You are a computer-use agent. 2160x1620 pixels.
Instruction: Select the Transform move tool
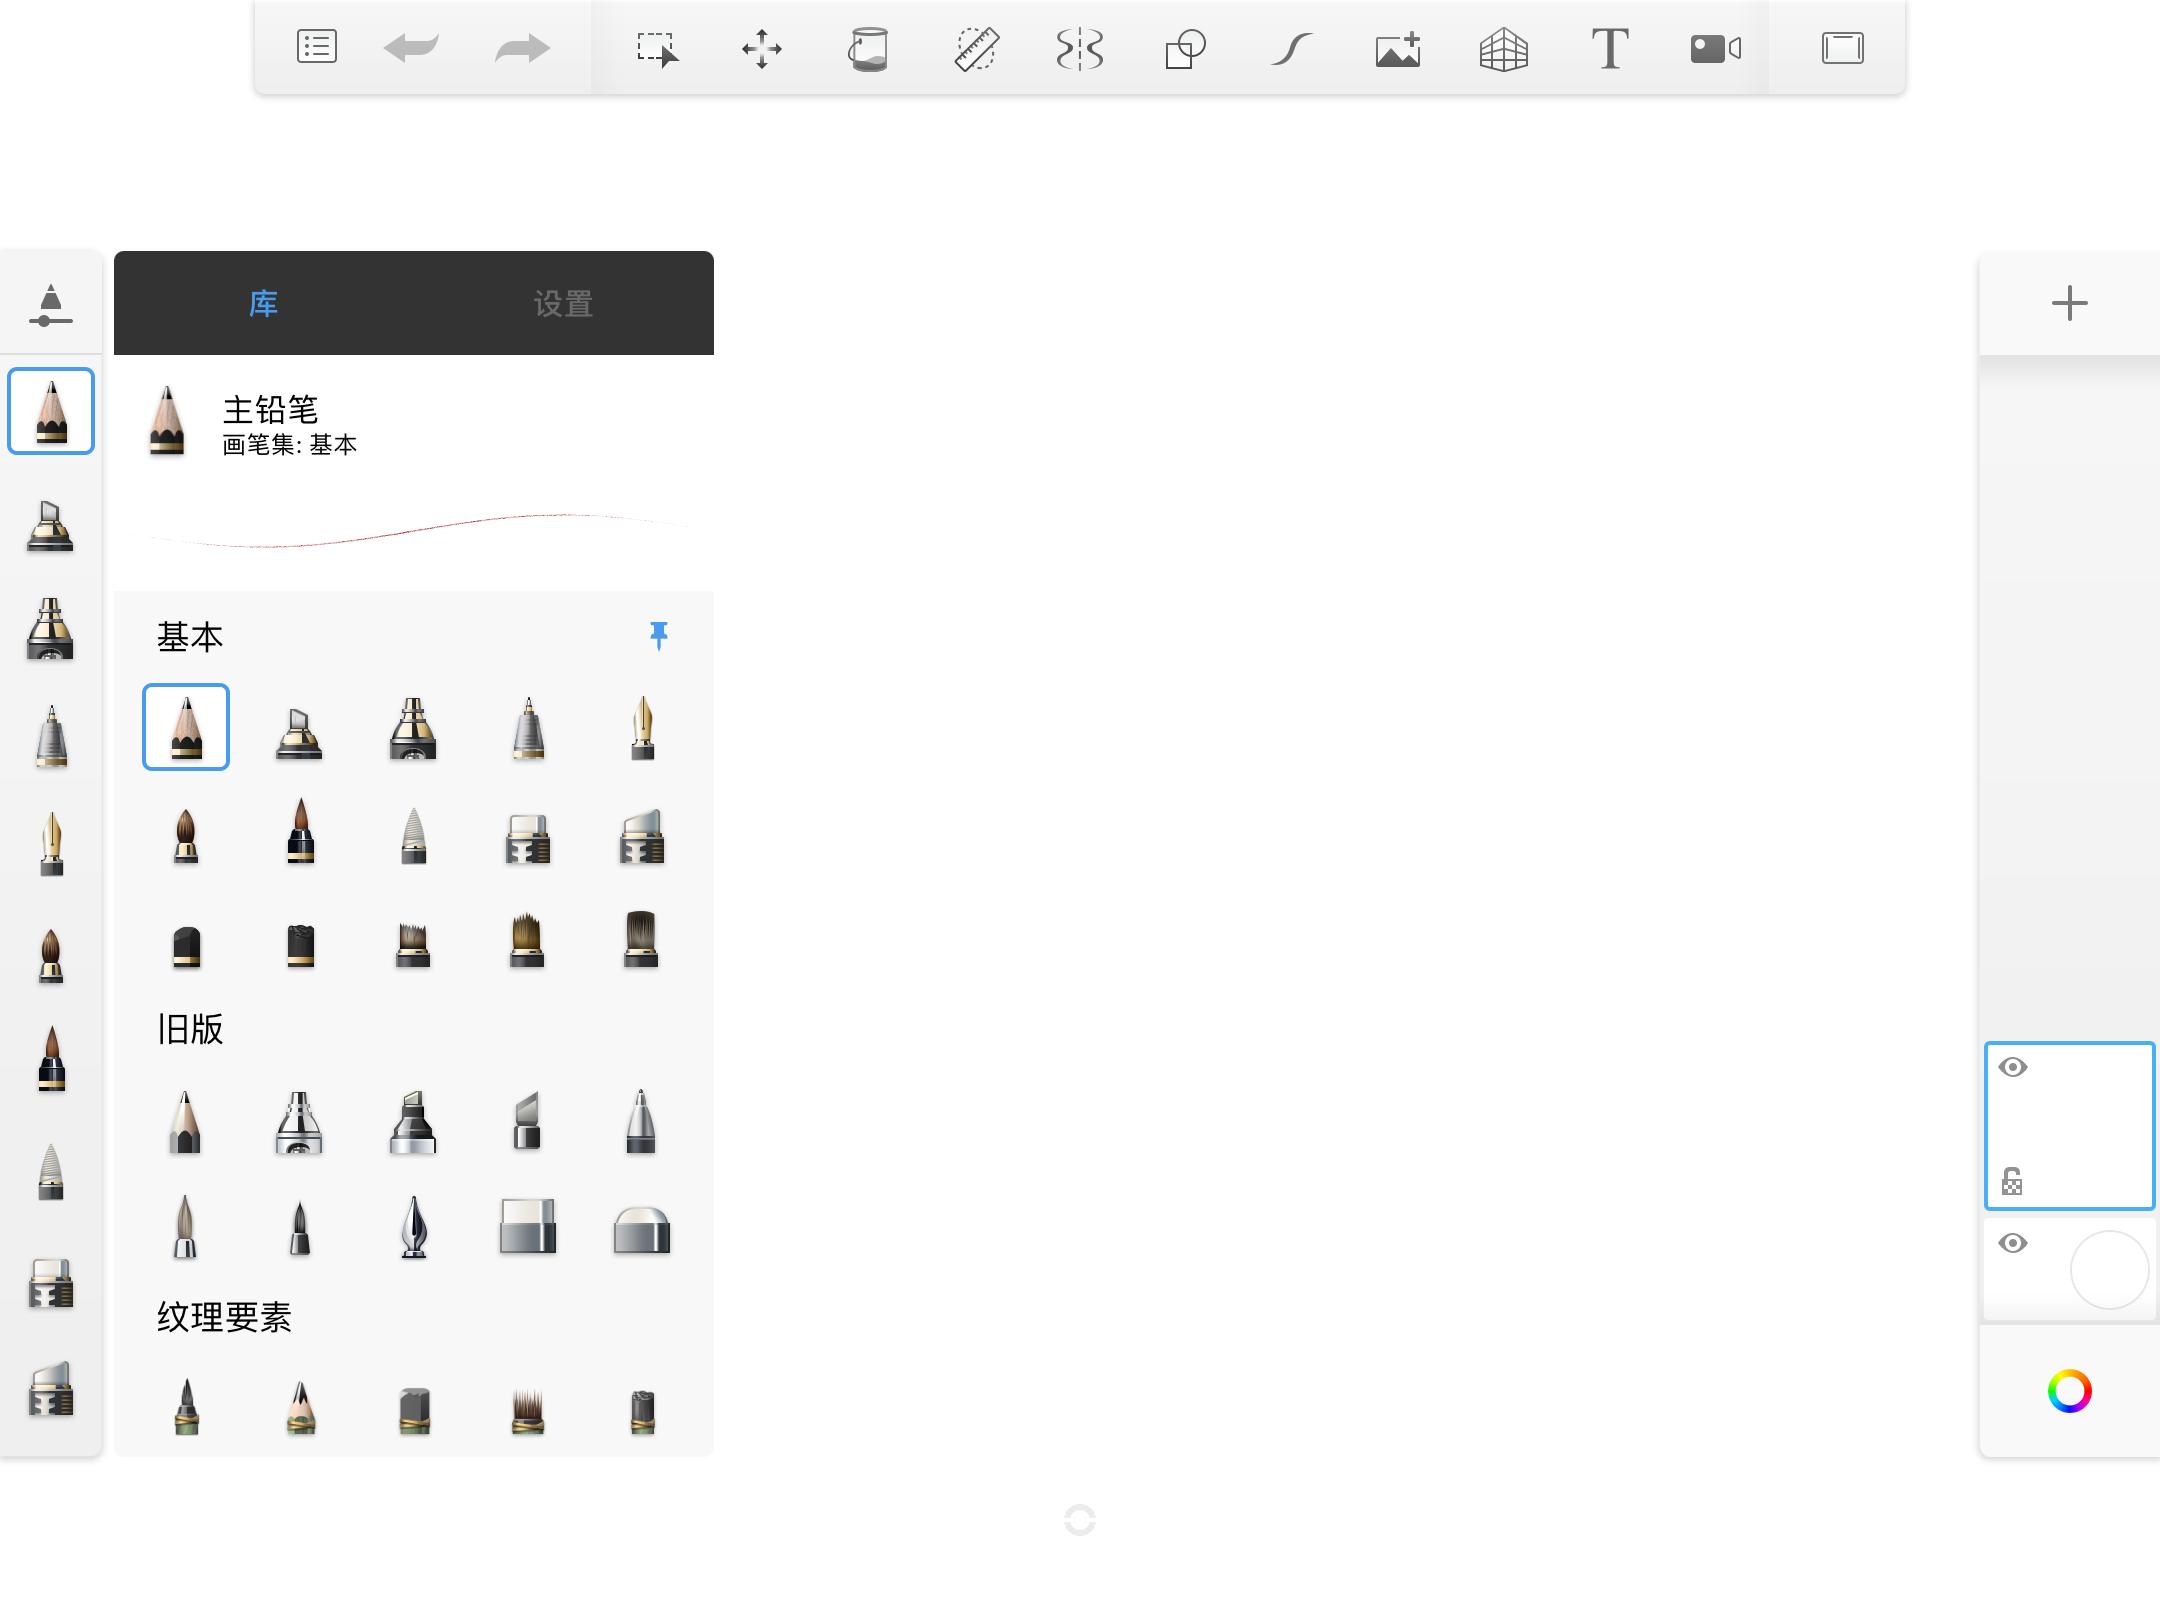pyautogui.click(x=762, y=48)
